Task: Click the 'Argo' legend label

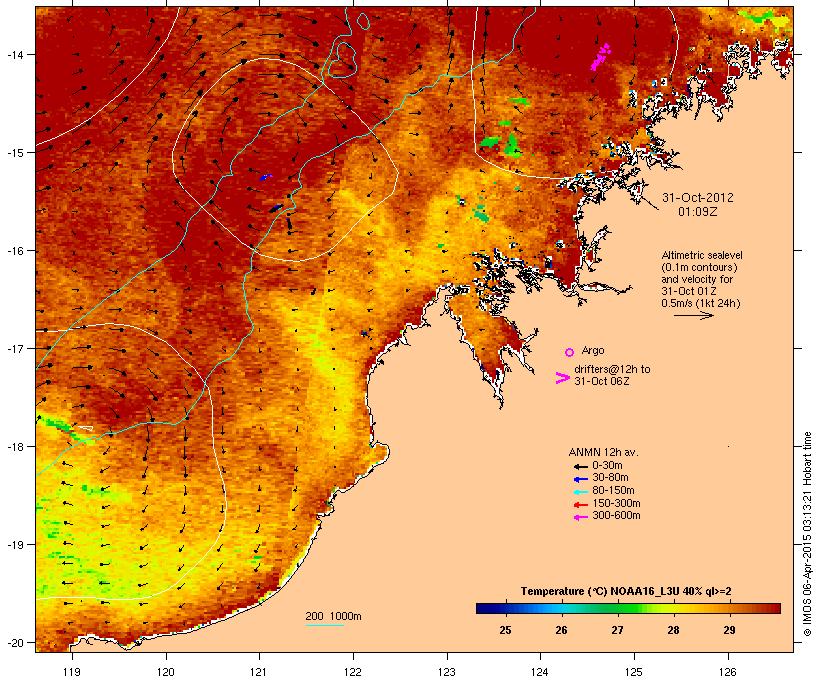Action: [x=593, y=350]
